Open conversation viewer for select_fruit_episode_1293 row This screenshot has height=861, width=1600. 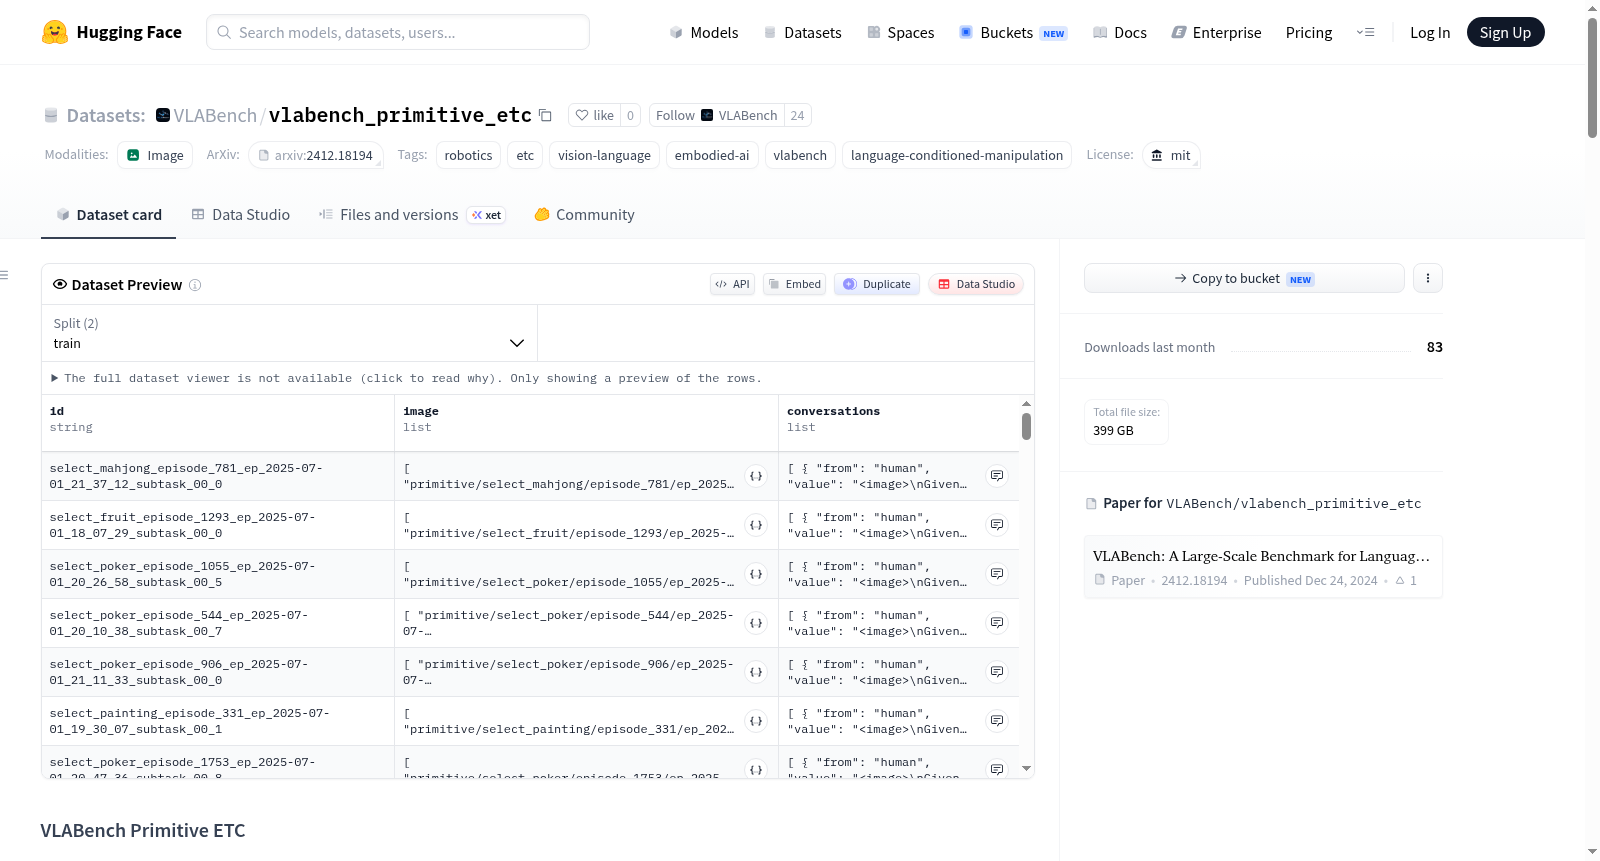tap(997, 525)
